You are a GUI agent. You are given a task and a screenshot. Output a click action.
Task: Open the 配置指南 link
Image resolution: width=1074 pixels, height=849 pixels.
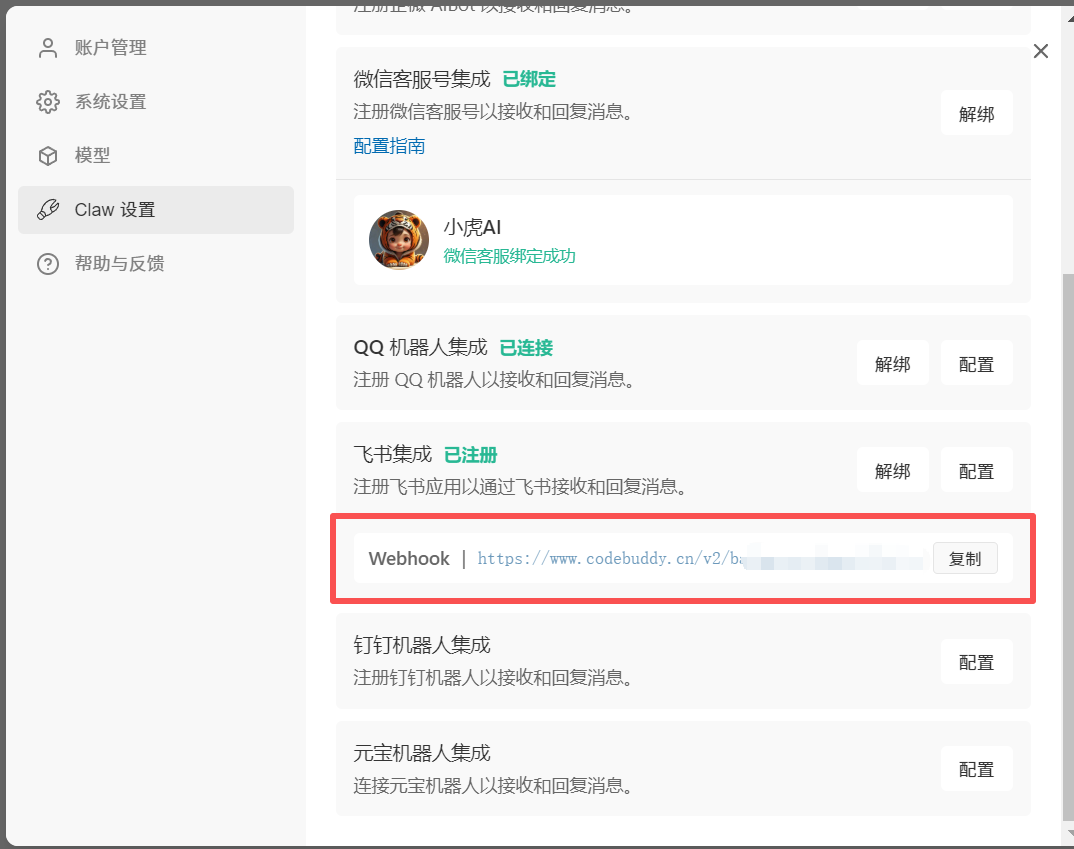389,146
